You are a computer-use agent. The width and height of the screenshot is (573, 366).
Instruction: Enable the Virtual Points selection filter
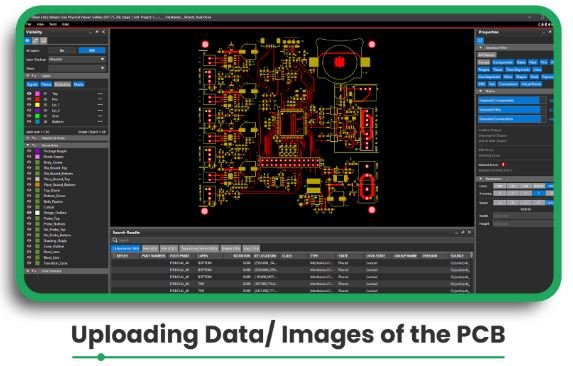coord(531,84)
